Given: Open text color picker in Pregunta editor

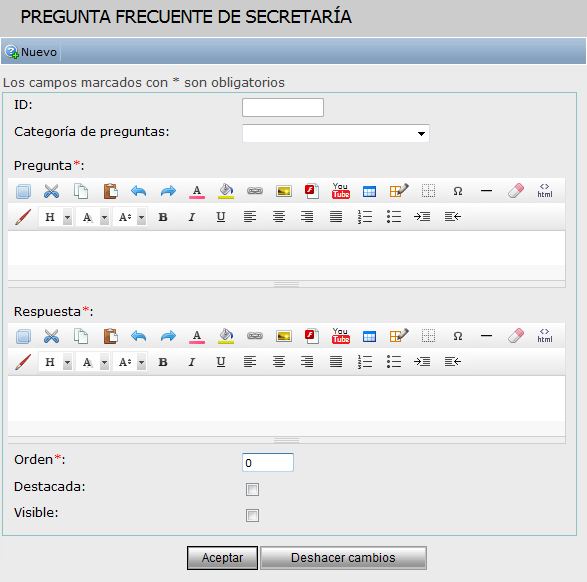Looking at the screenshot, I should point(197,191).
